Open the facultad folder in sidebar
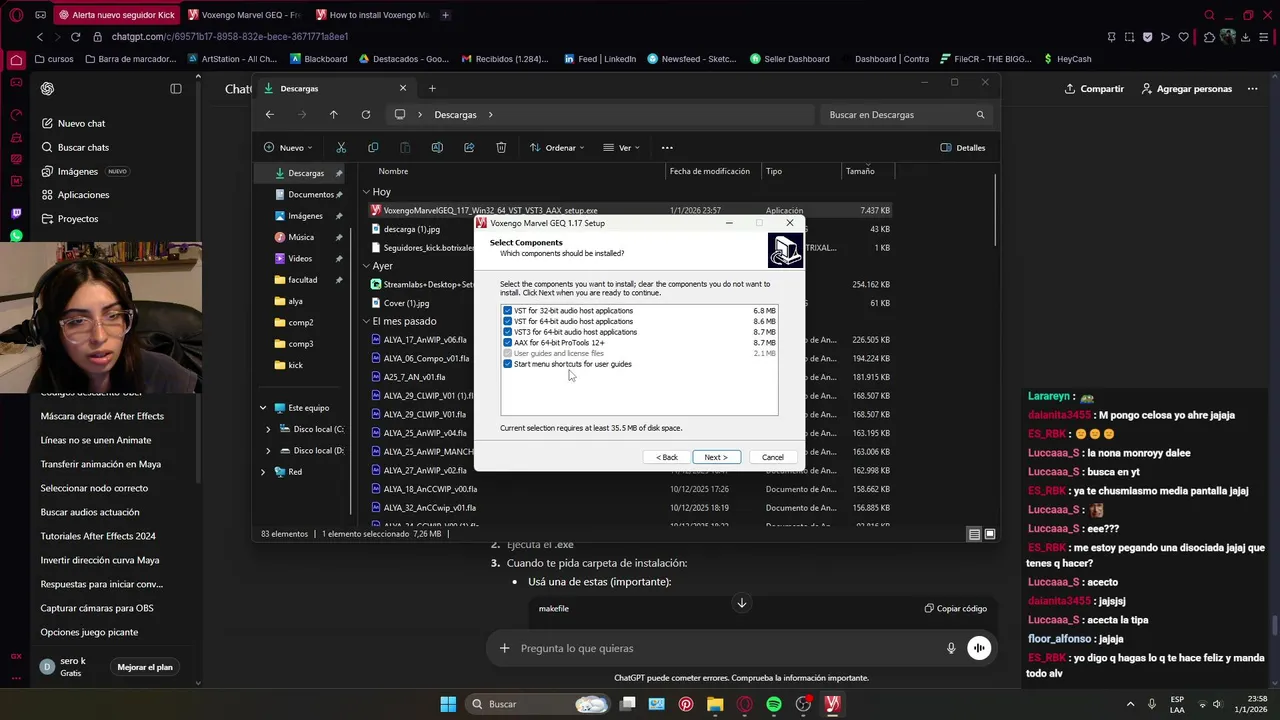Viewport: 1280px width, 720px height. pos(301,280)
